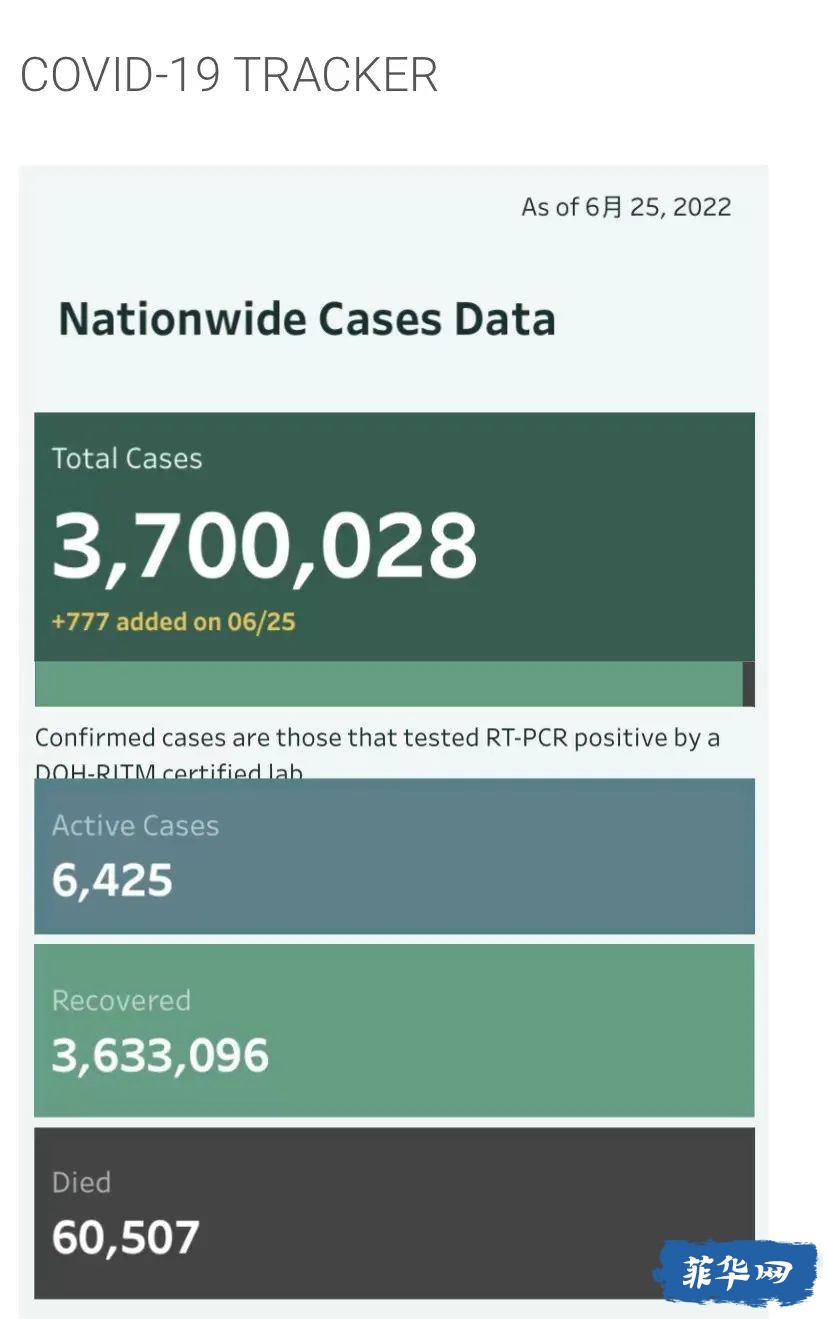Image resolution: width=828 pixels, height=1319 pixels.
Task: Click the 6,425 active cases number
Action: (112, 881)
